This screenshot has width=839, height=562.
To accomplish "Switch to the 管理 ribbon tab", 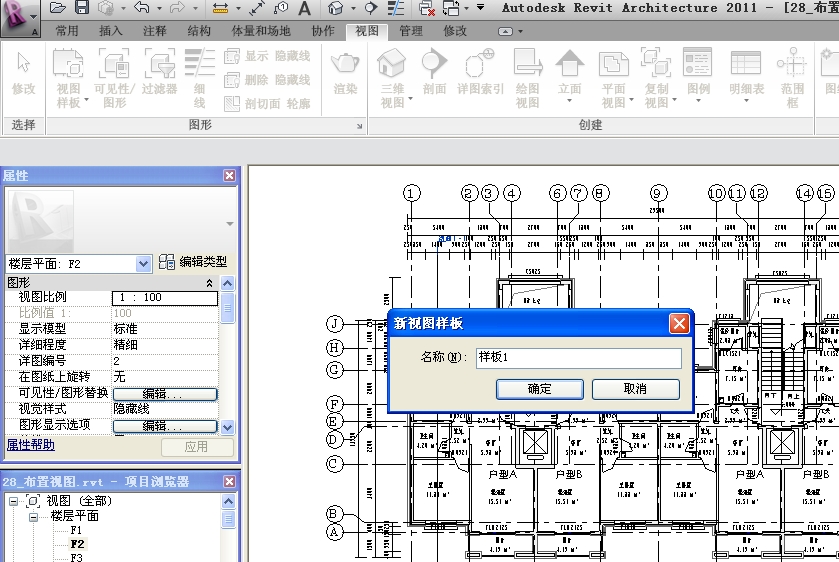I will (x=410, y=31).
